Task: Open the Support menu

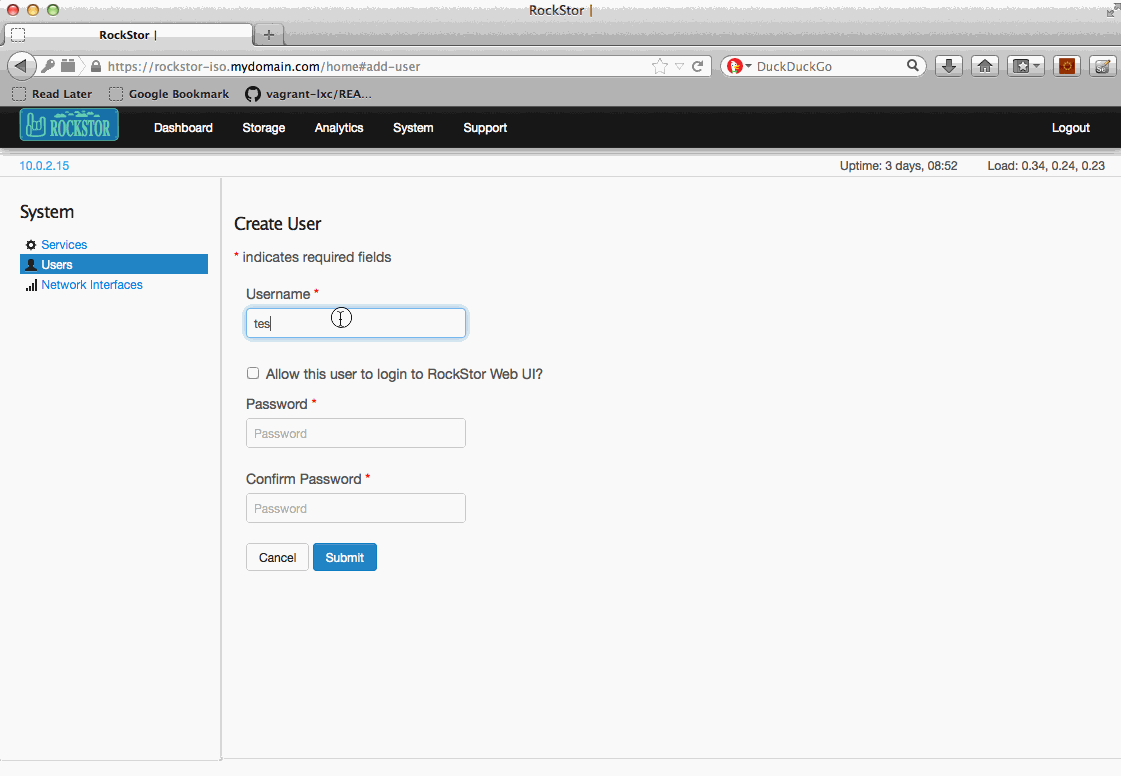Action: click(x=485, y=128)
